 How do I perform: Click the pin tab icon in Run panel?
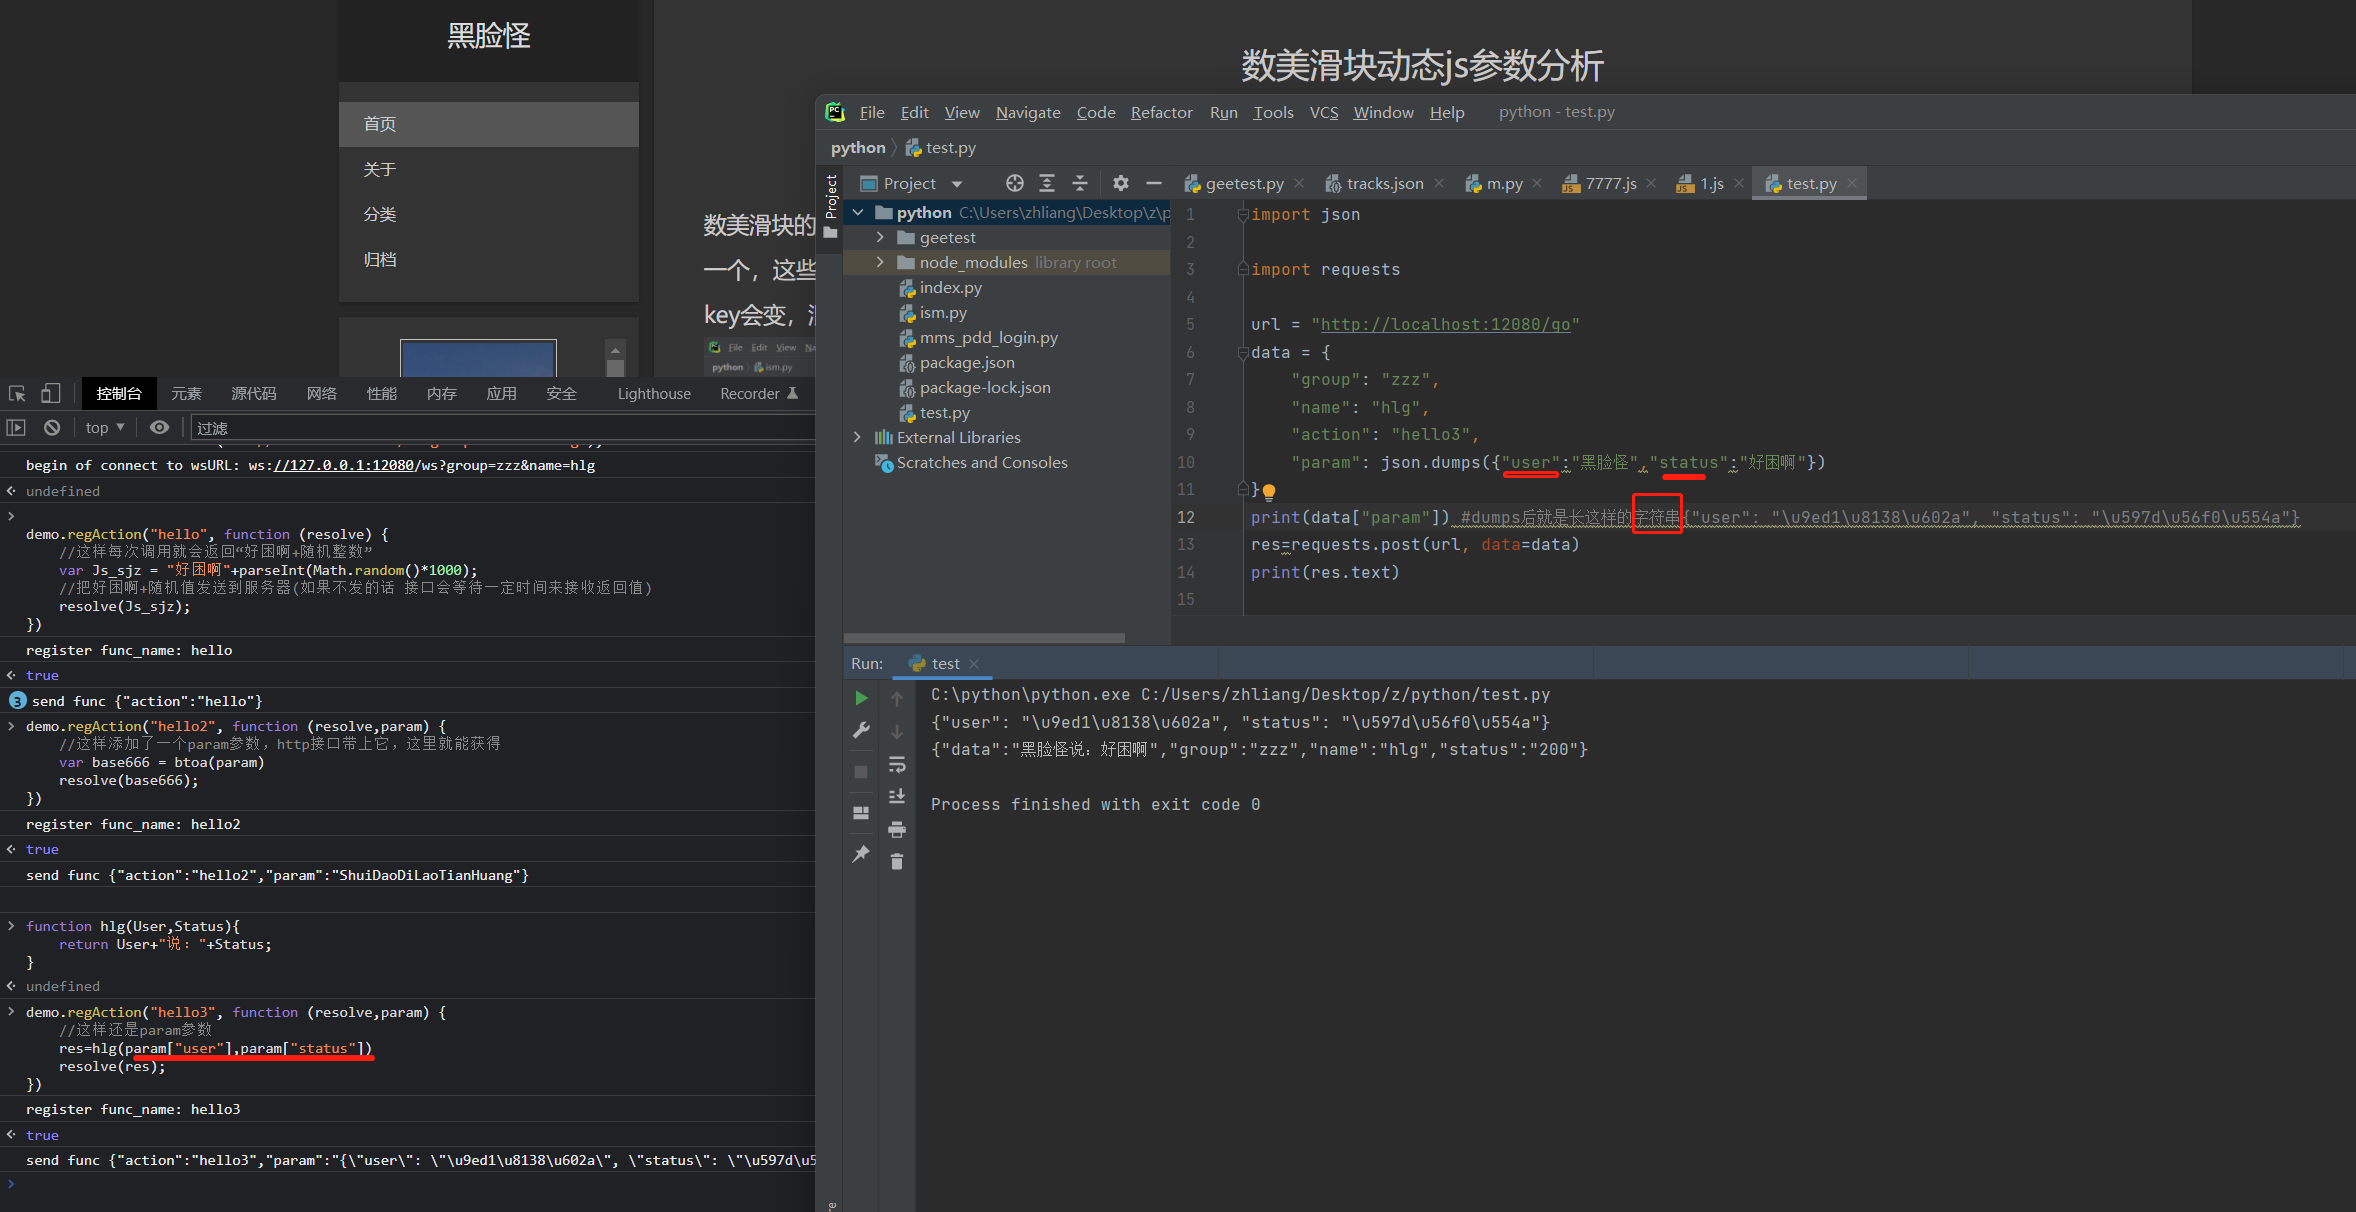click(861, 854)
